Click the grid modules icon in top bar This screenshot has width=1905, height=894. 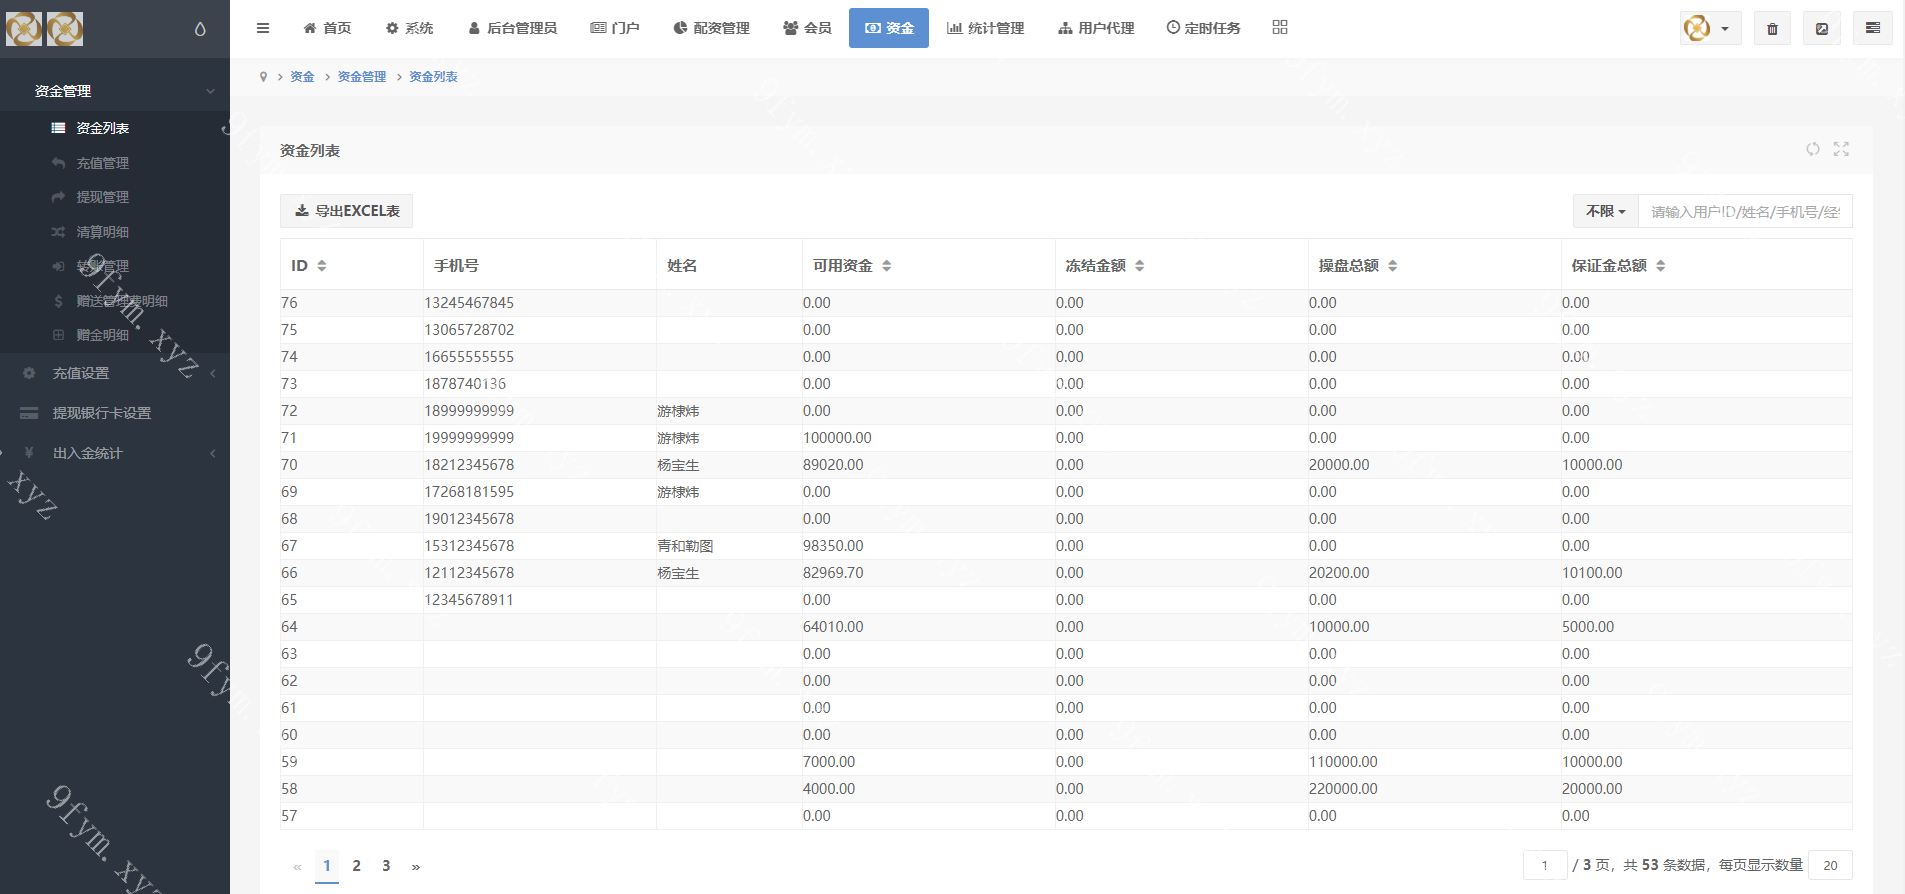[1280, 27]
